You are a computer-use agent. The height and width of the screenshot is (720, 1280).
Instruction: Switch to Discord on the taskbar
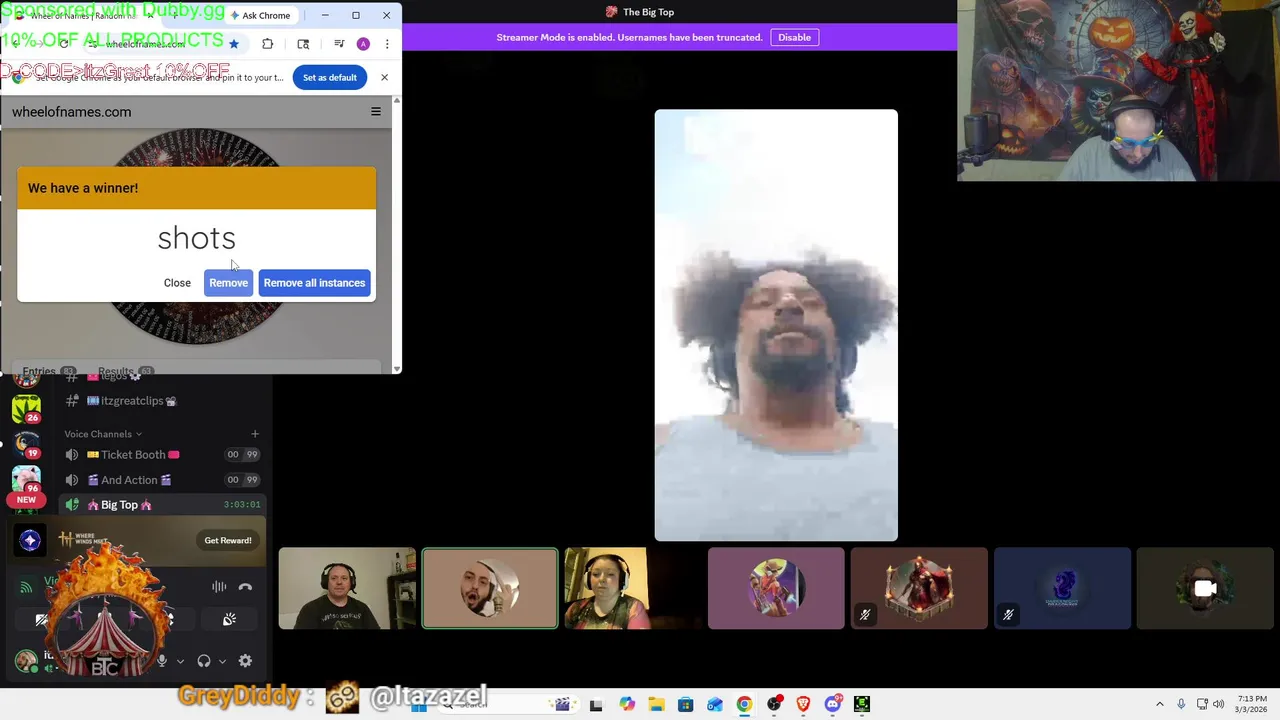point(833,705)
